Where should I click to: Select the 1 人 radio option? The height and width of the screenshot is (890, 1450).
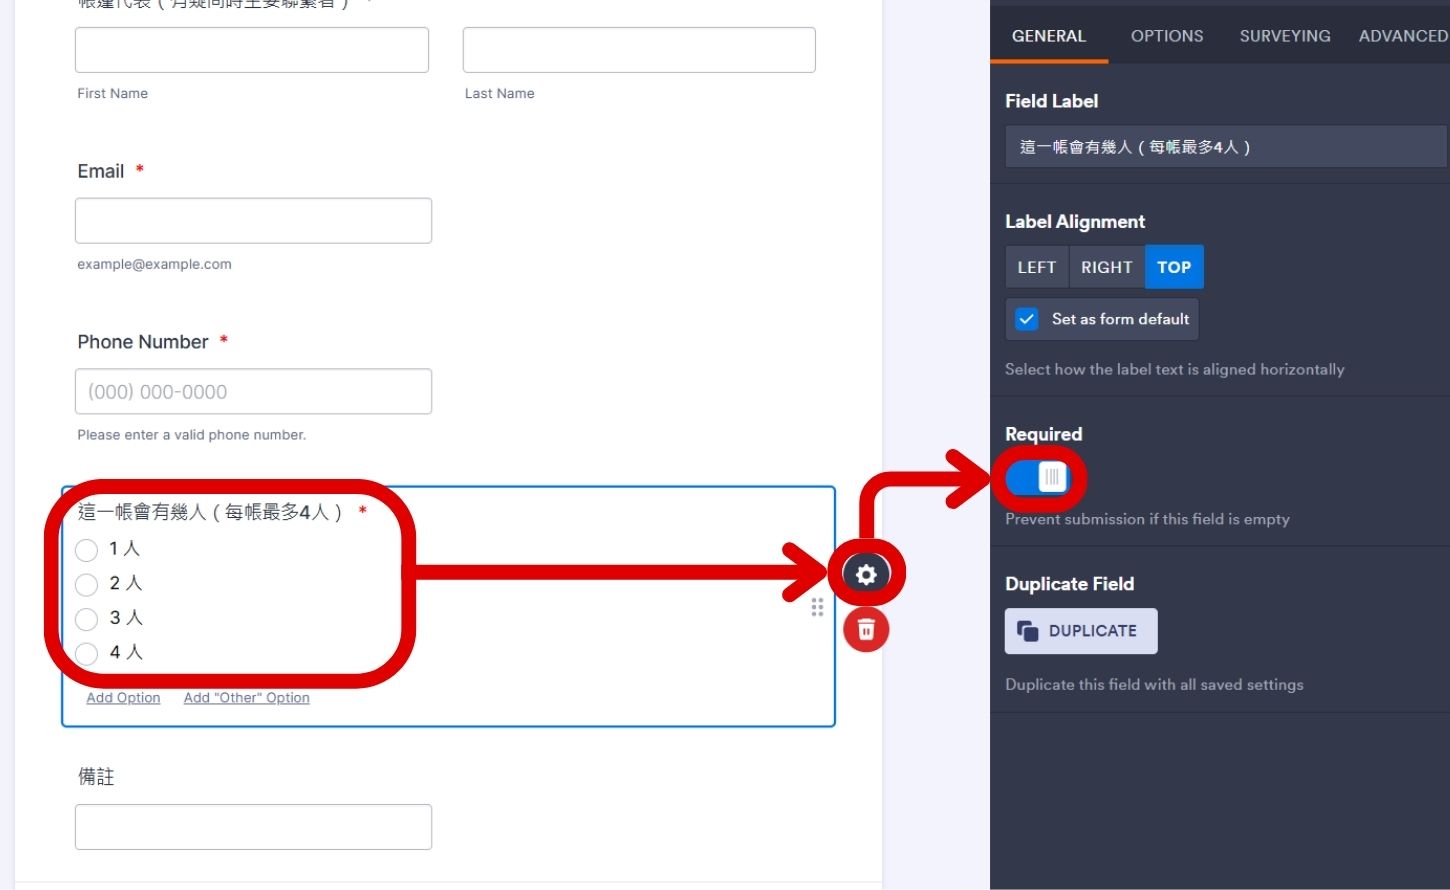click(87, 550)
